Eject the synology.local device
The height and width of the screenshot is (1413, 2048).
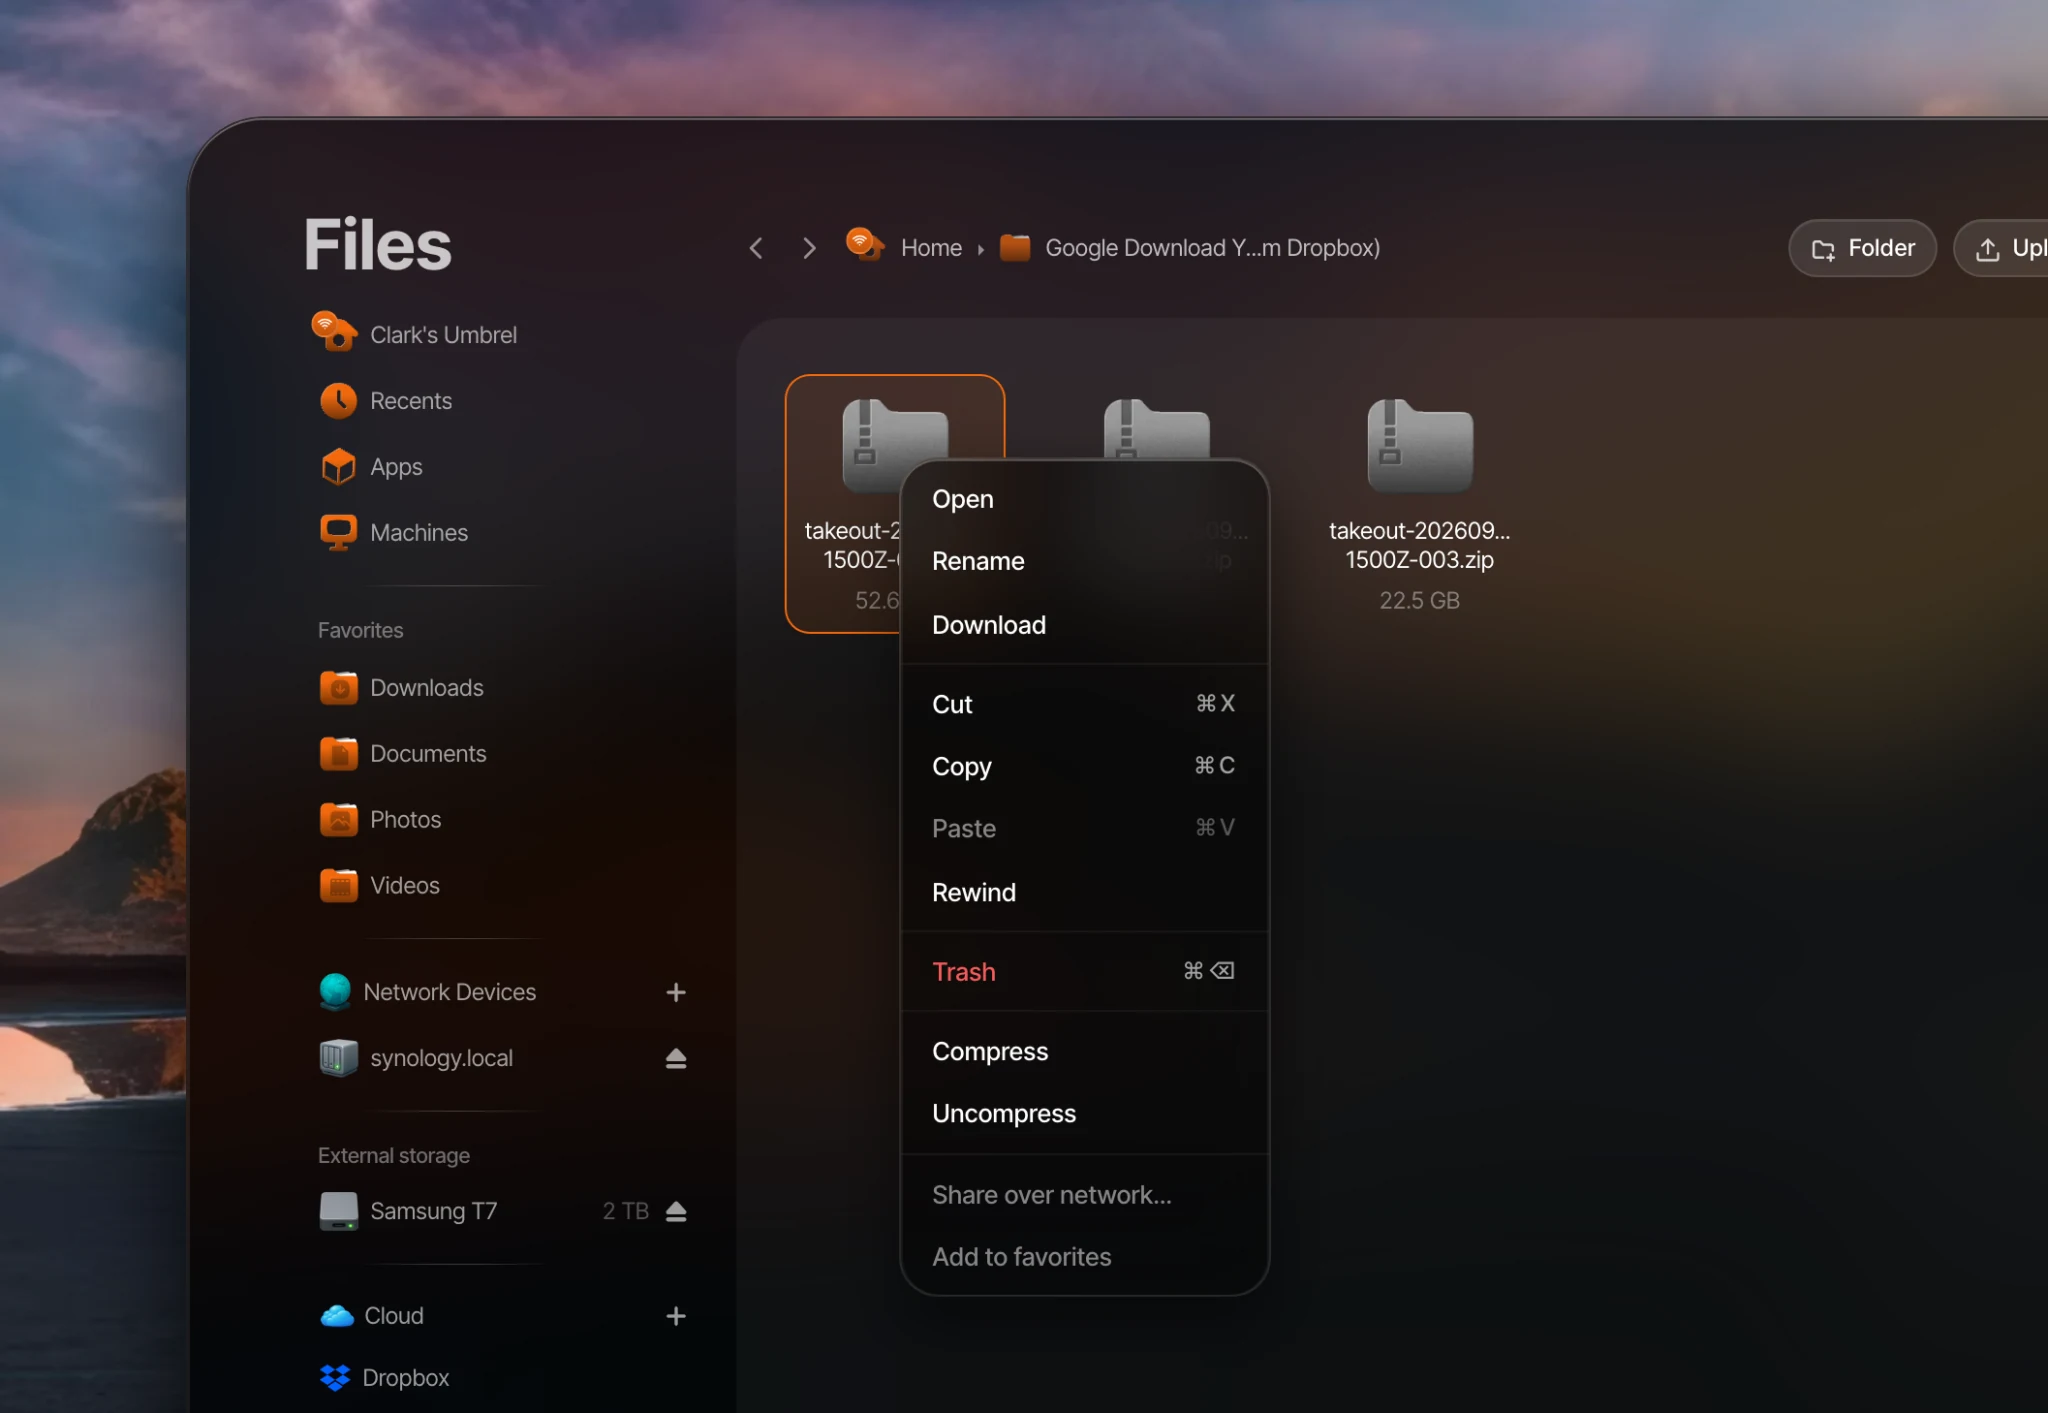tap(676, 1058)
